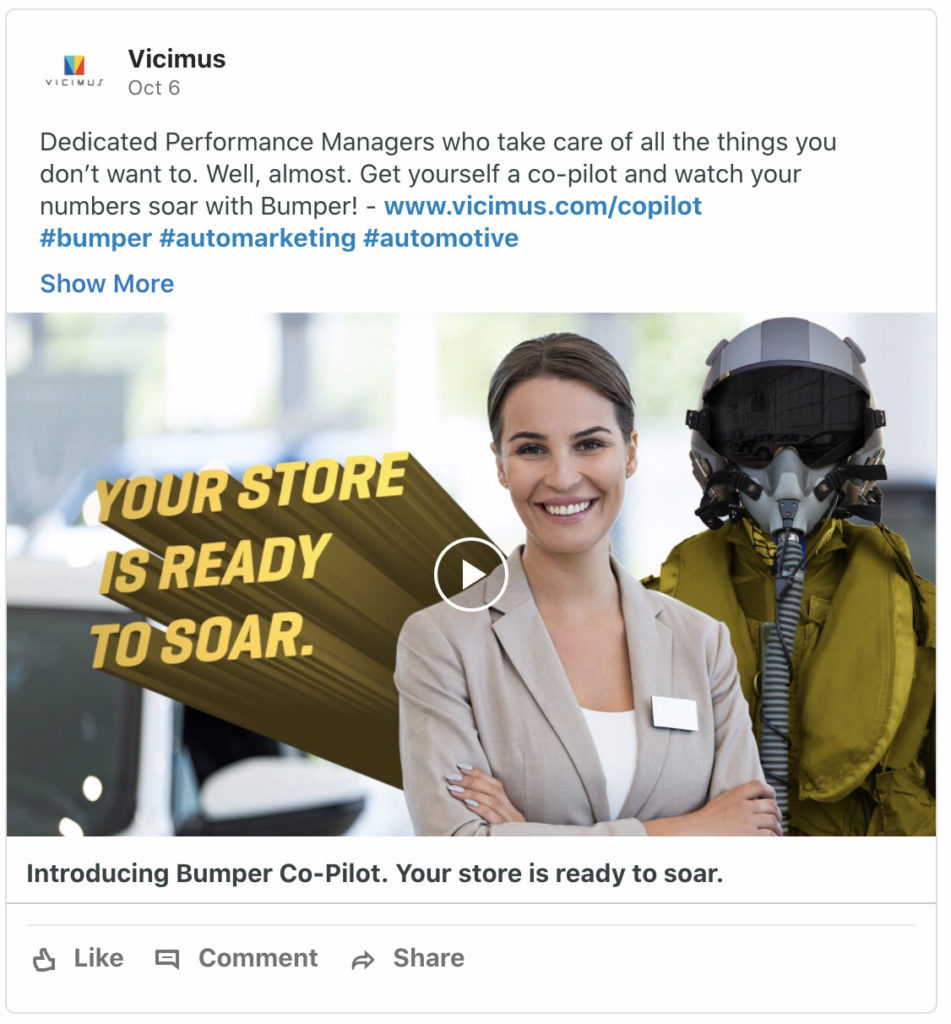Click the video thumbnail headline text
Viewport: 951px width, 1024px height.
pyautogui.click(x=251, y=562)
